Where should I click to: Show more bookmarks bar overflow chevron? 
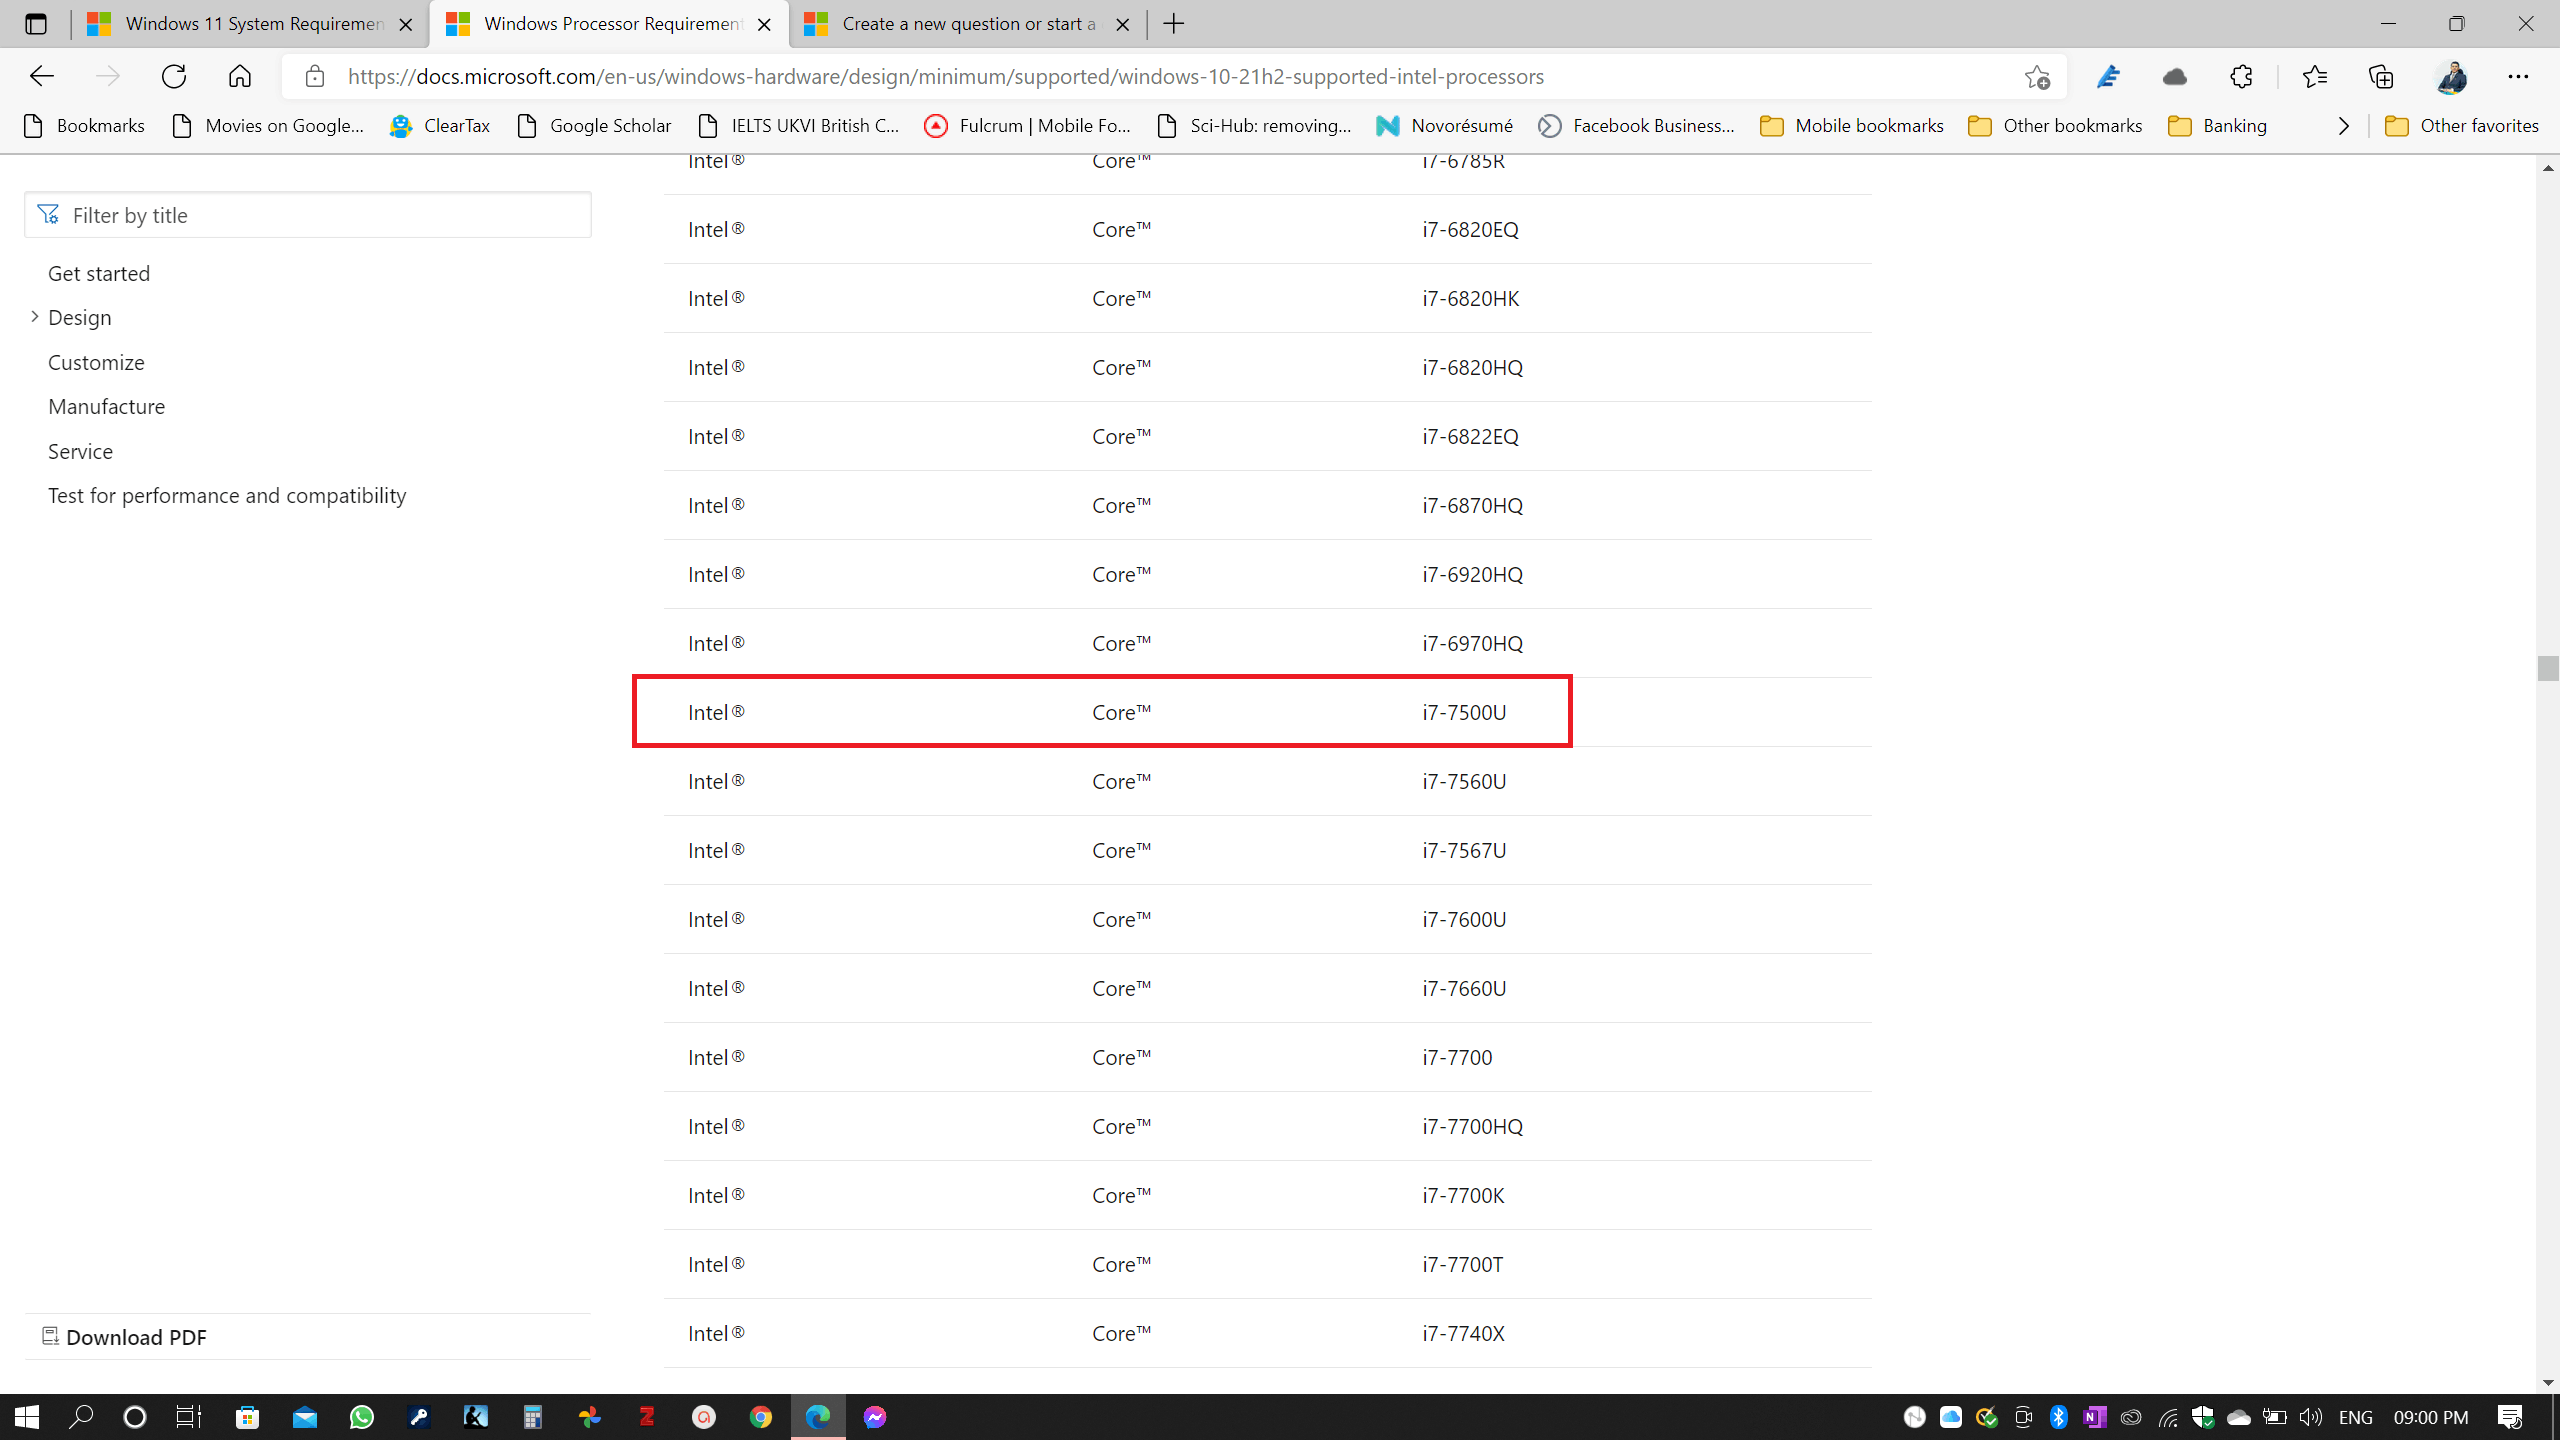[x=2343, y=126]
